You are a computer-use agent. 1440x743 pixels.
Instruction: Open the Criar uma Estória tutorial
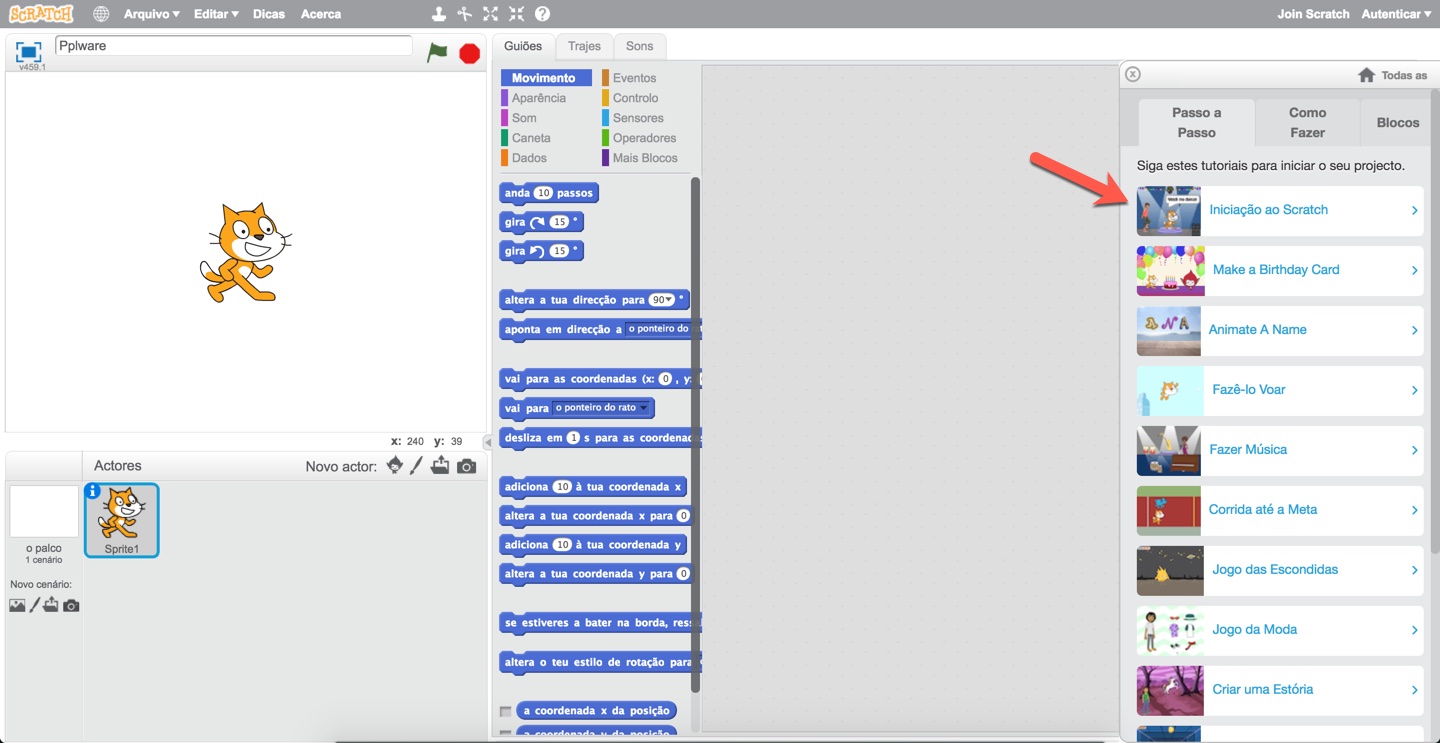(1280, 690)
